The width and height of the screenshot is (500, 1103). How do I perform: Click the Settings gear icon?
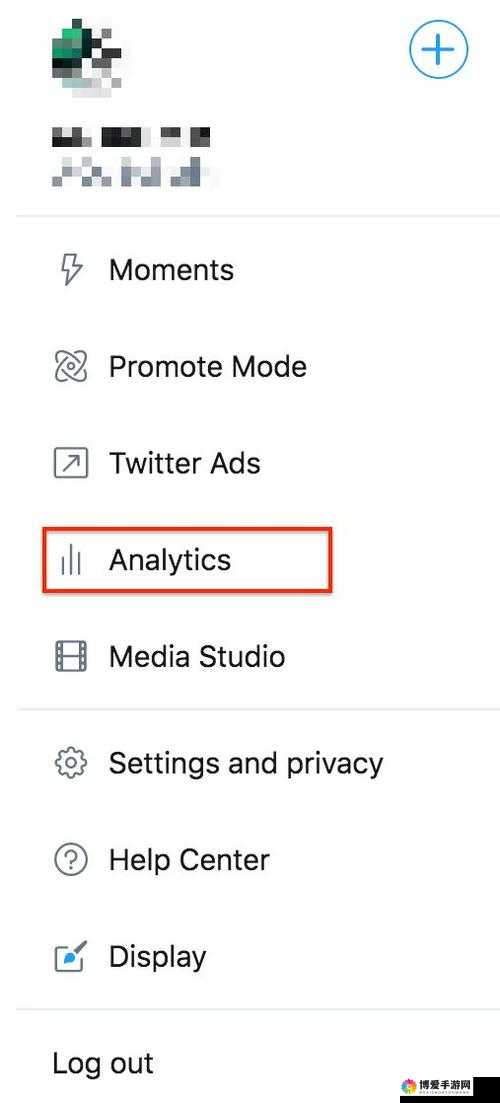pos(71,763)
